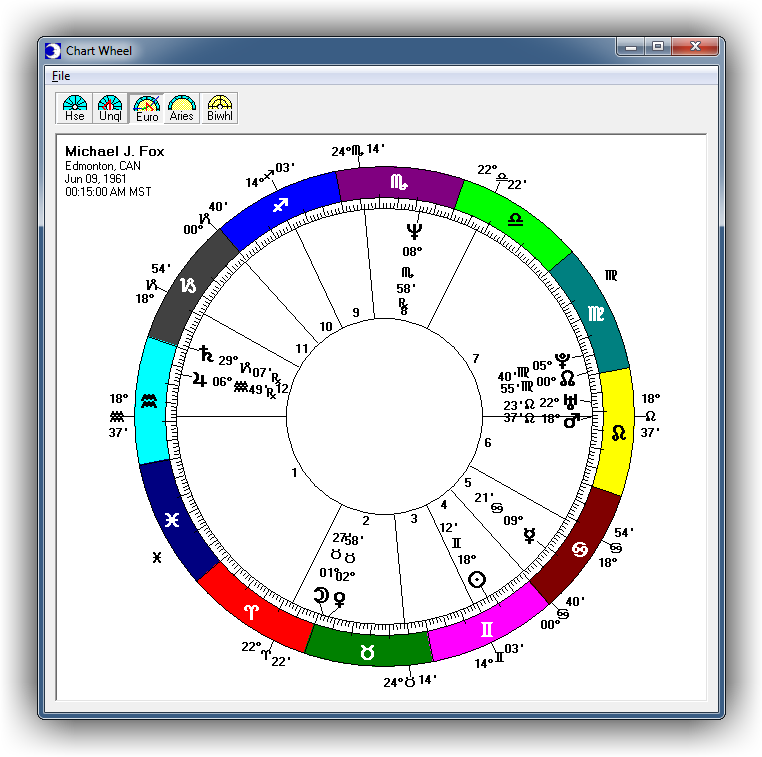
Task: Click the 14° Sagittarius 03' cusp label
Action: 270,175
